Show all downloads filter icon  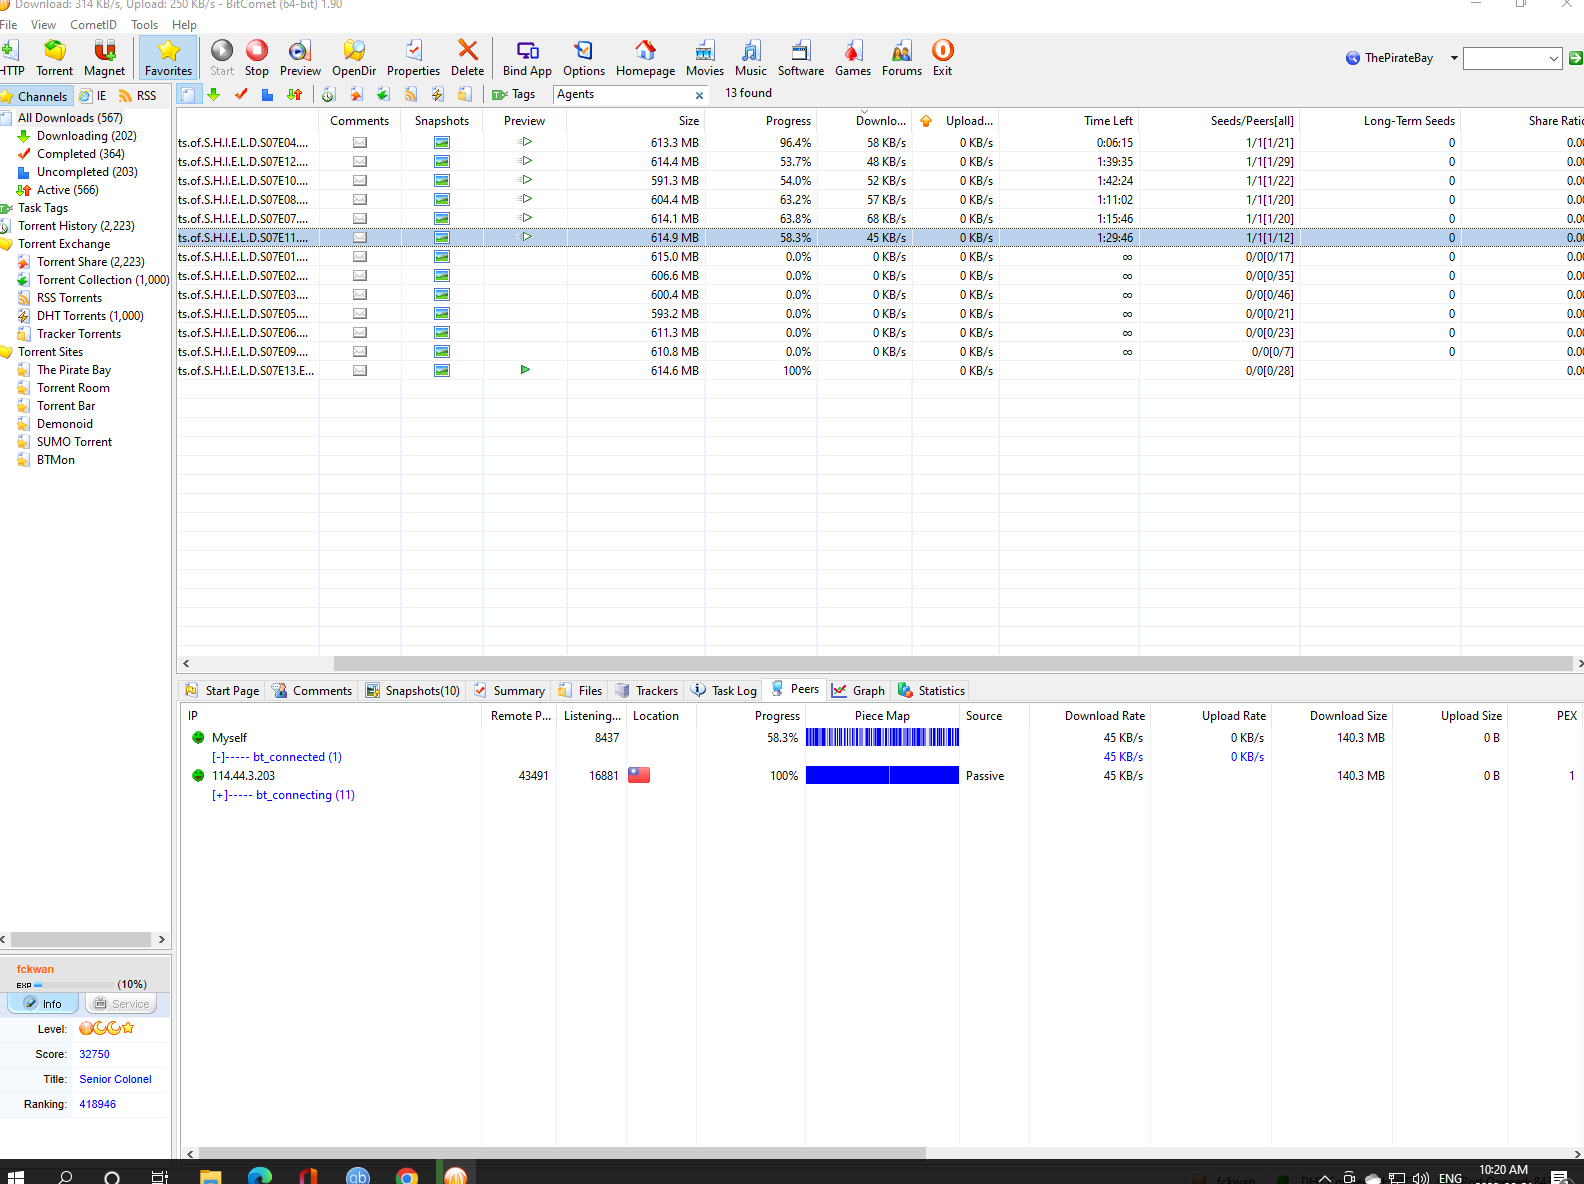pyautogui.click(x=187, y=94)
